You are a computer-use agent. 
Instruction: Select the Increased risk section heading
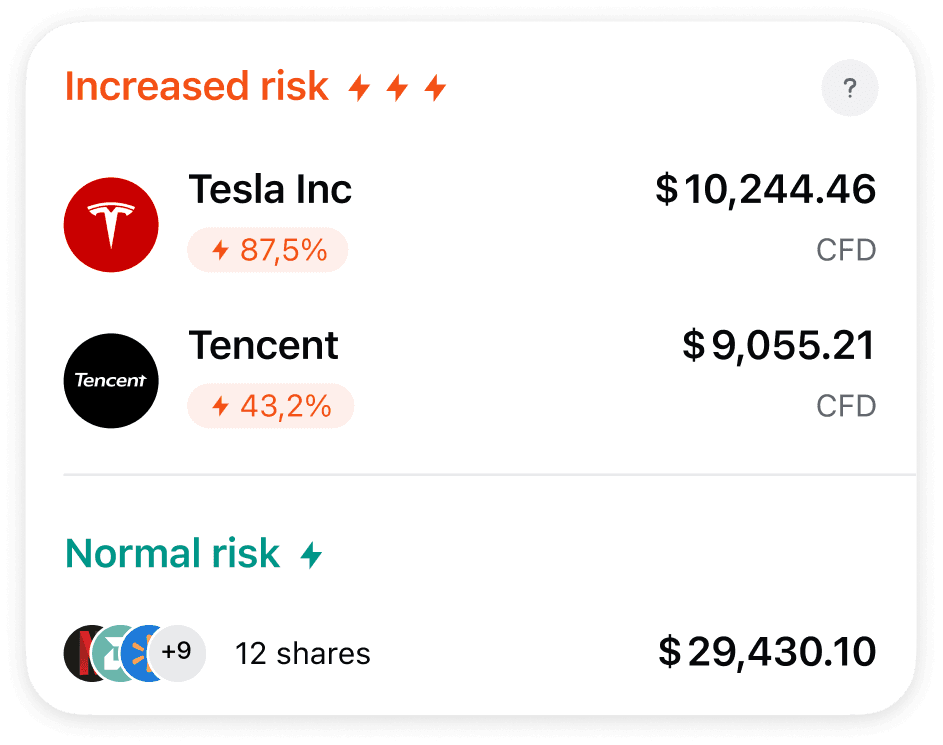click(x=197, y=87)
